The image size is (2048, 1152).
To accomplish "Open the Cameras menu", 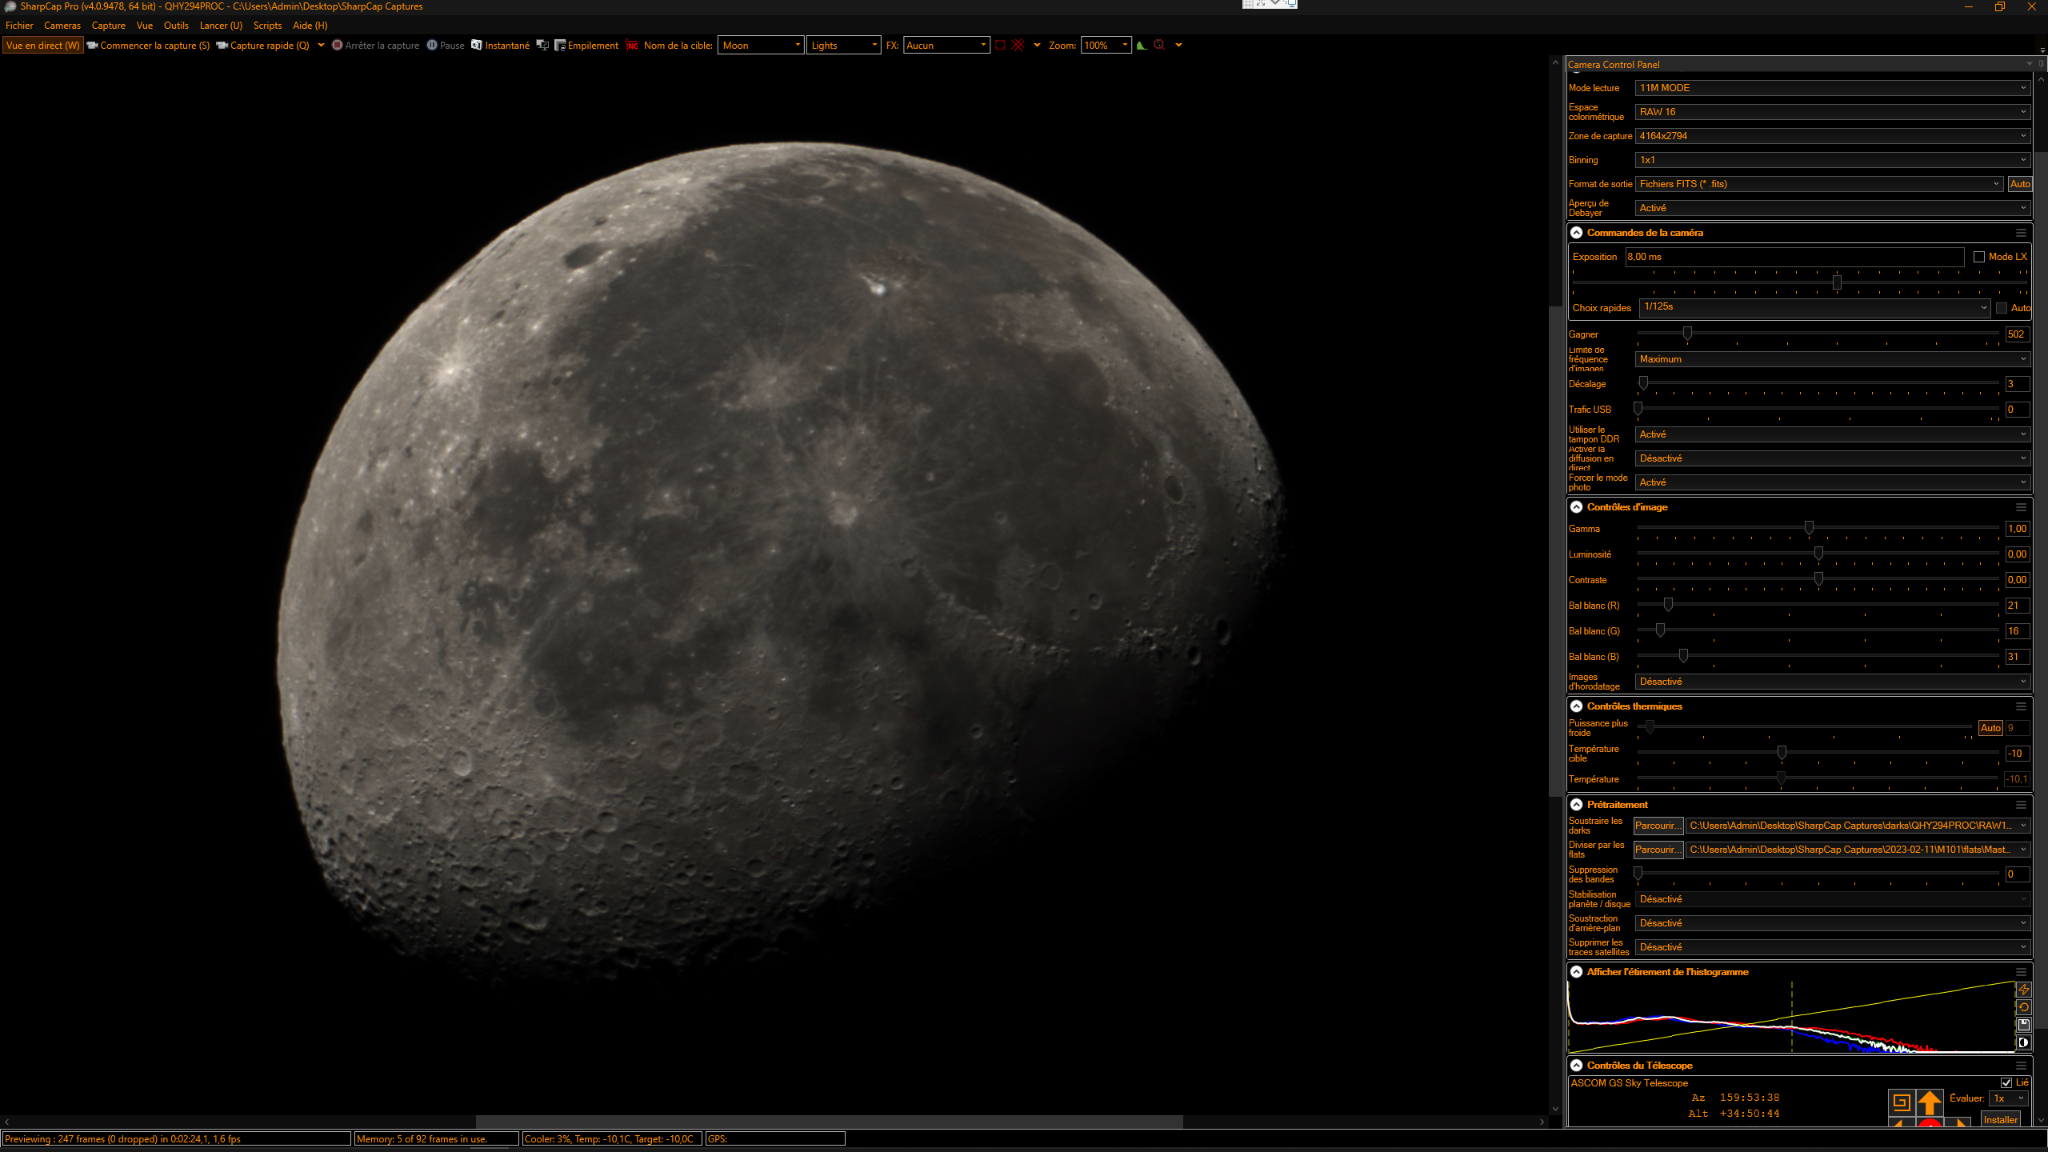I will point(62,26).
